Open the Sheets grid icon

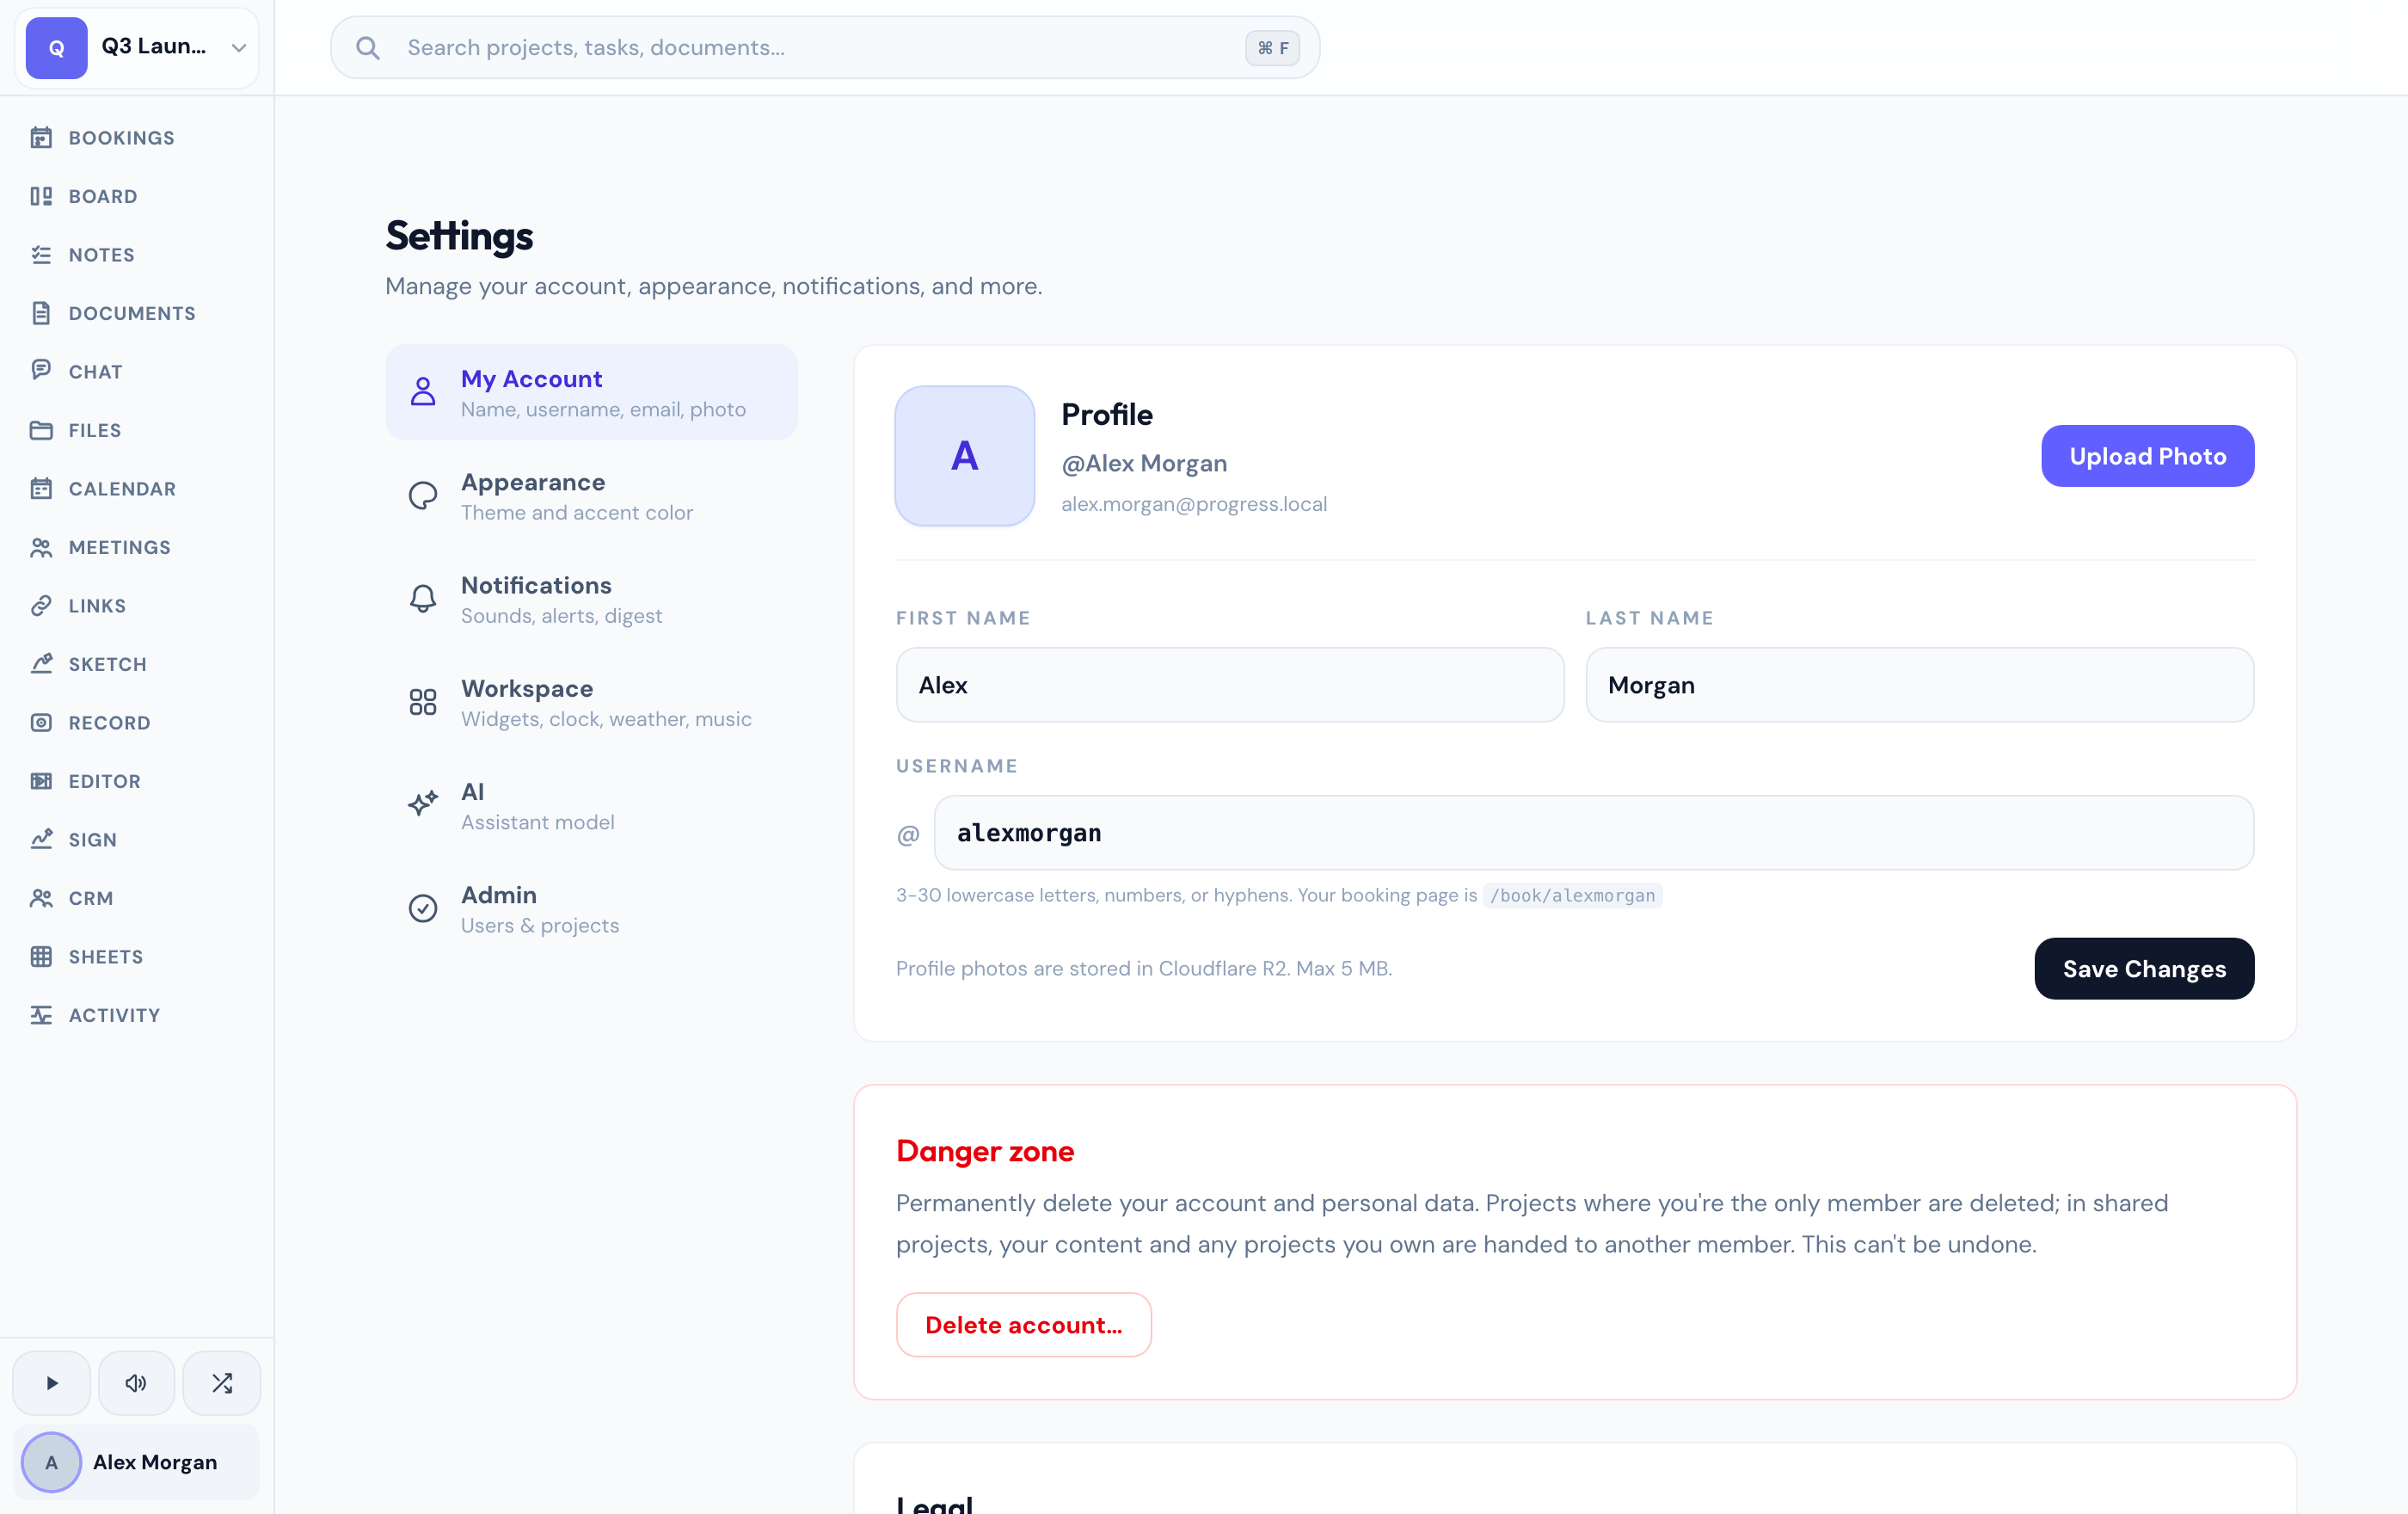point(41,956)
